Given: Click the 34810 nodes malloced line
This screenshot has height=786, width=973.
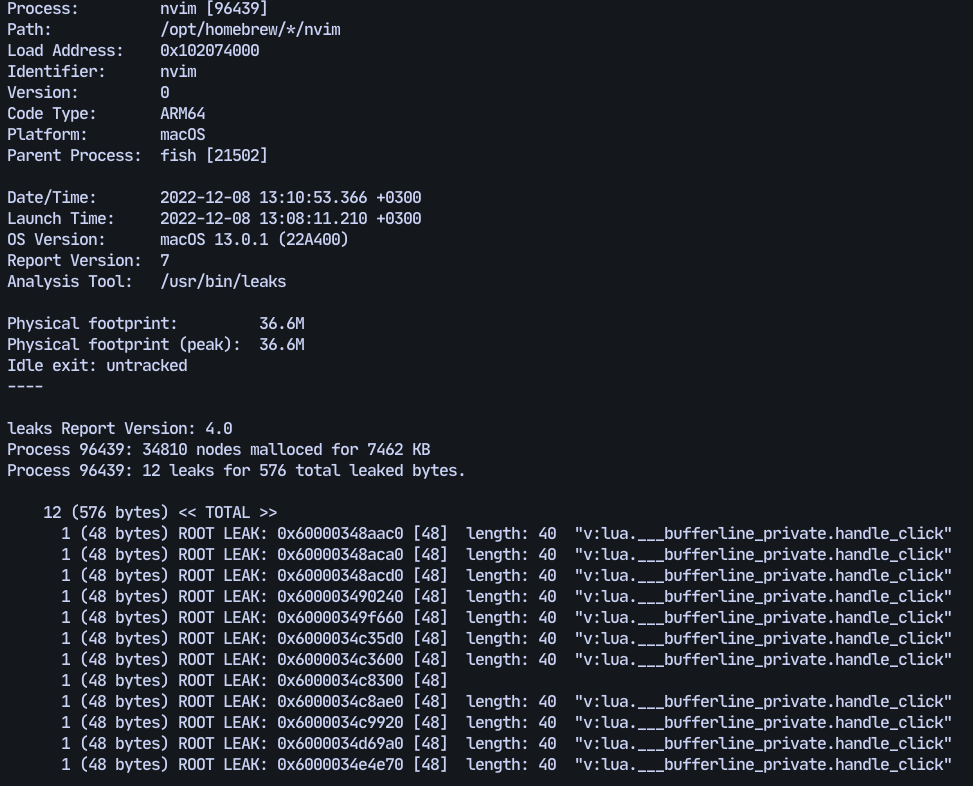Looking at the screenshot, I should (x=218, y=450).
